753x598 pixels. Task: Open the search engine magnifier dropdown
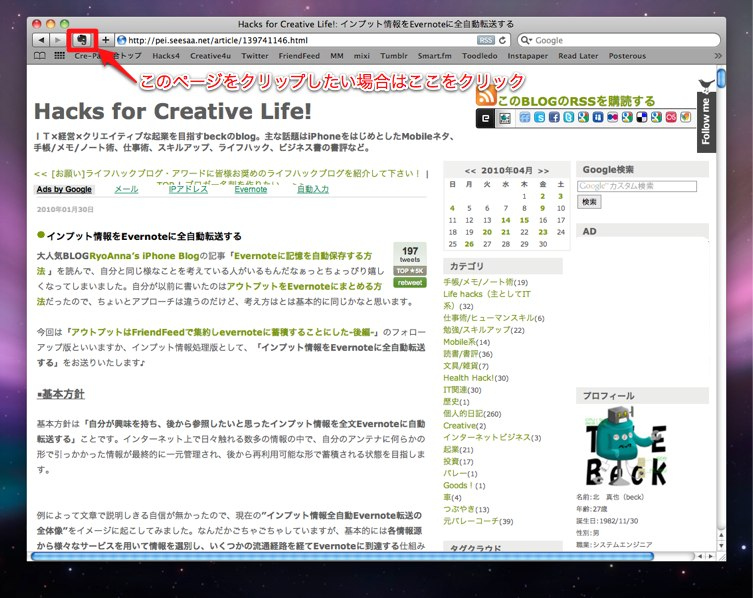(526, 40)
